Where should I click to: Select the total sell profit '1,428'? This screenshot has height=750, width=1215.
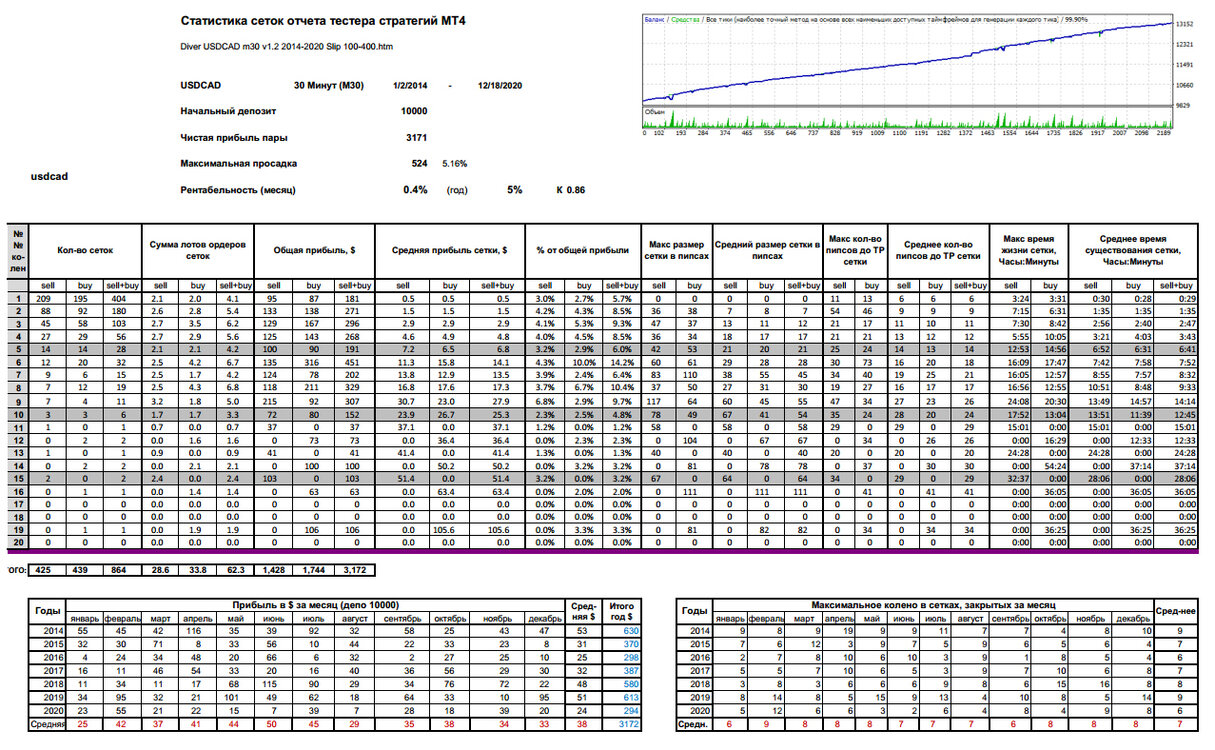point(273,569)
